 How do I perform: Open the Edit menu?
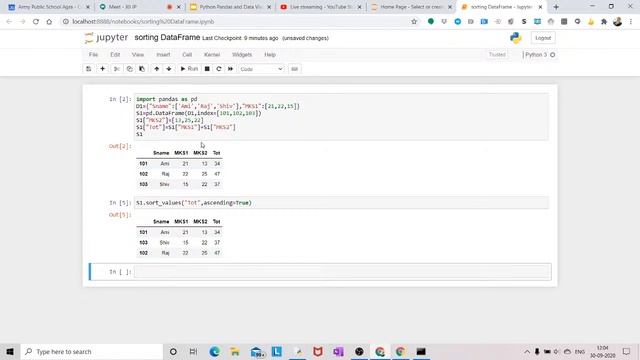pyautogui.click(x=115, y=55)
